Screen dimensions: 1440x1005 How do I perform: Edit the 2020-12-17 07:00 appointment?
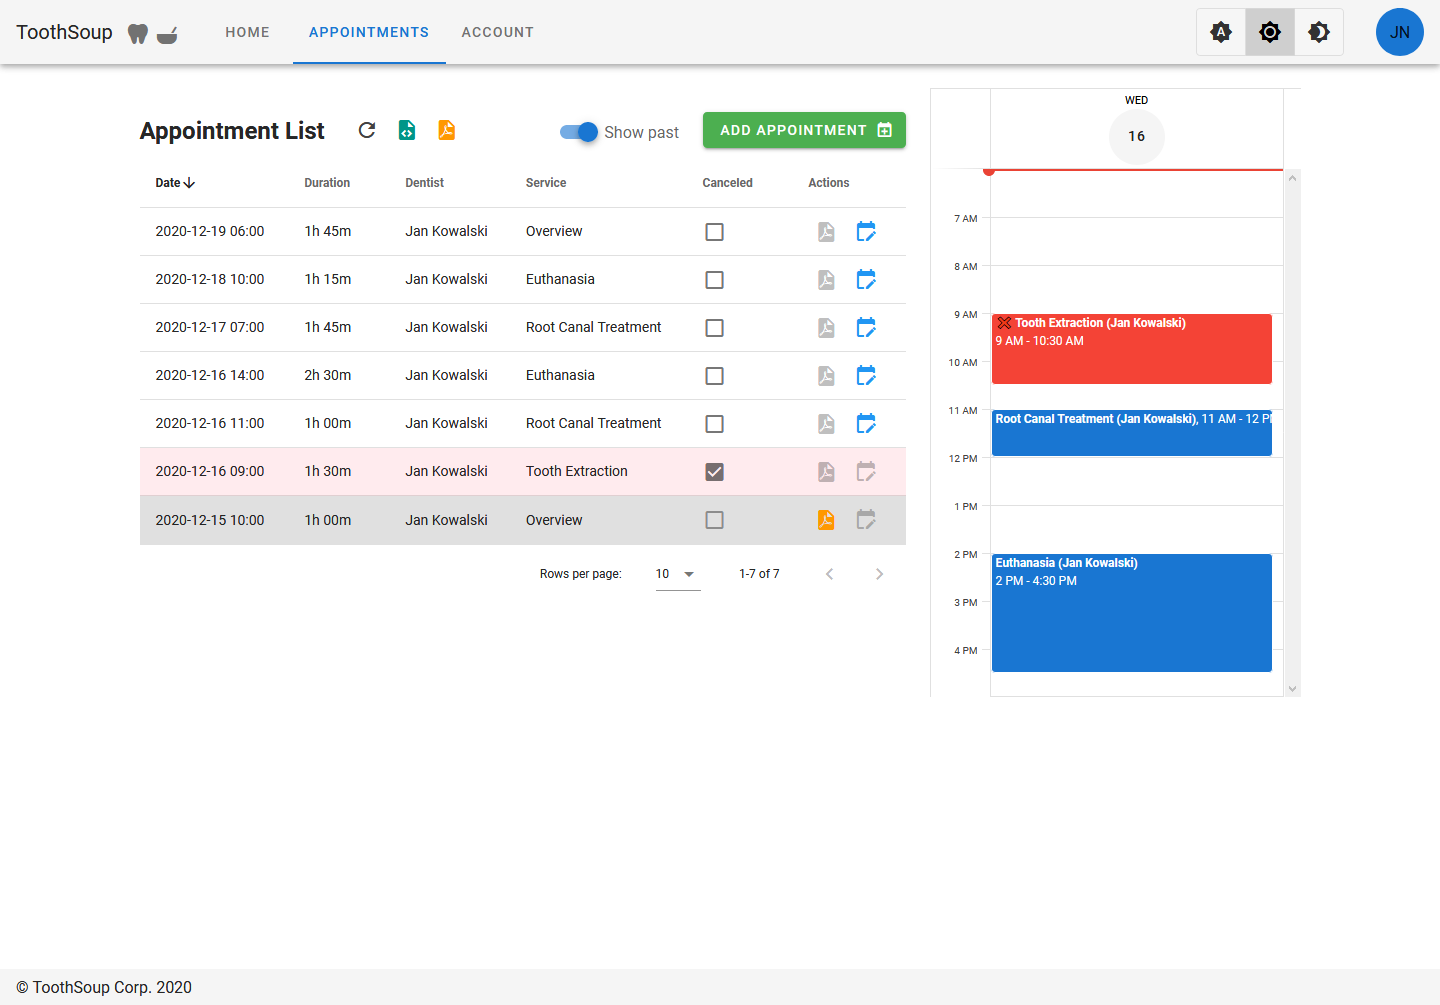point(866,328)
